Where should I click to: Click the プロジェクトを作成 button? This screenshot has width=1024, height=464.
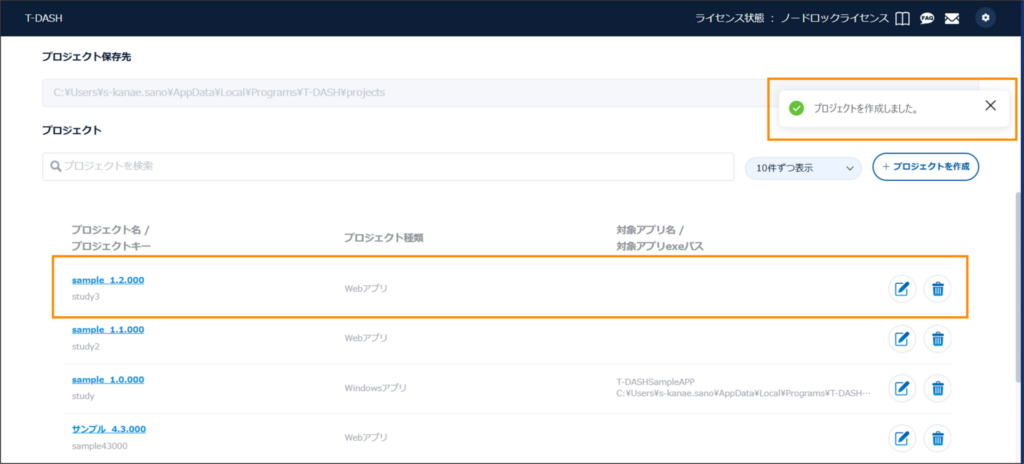tap(925, 166)
